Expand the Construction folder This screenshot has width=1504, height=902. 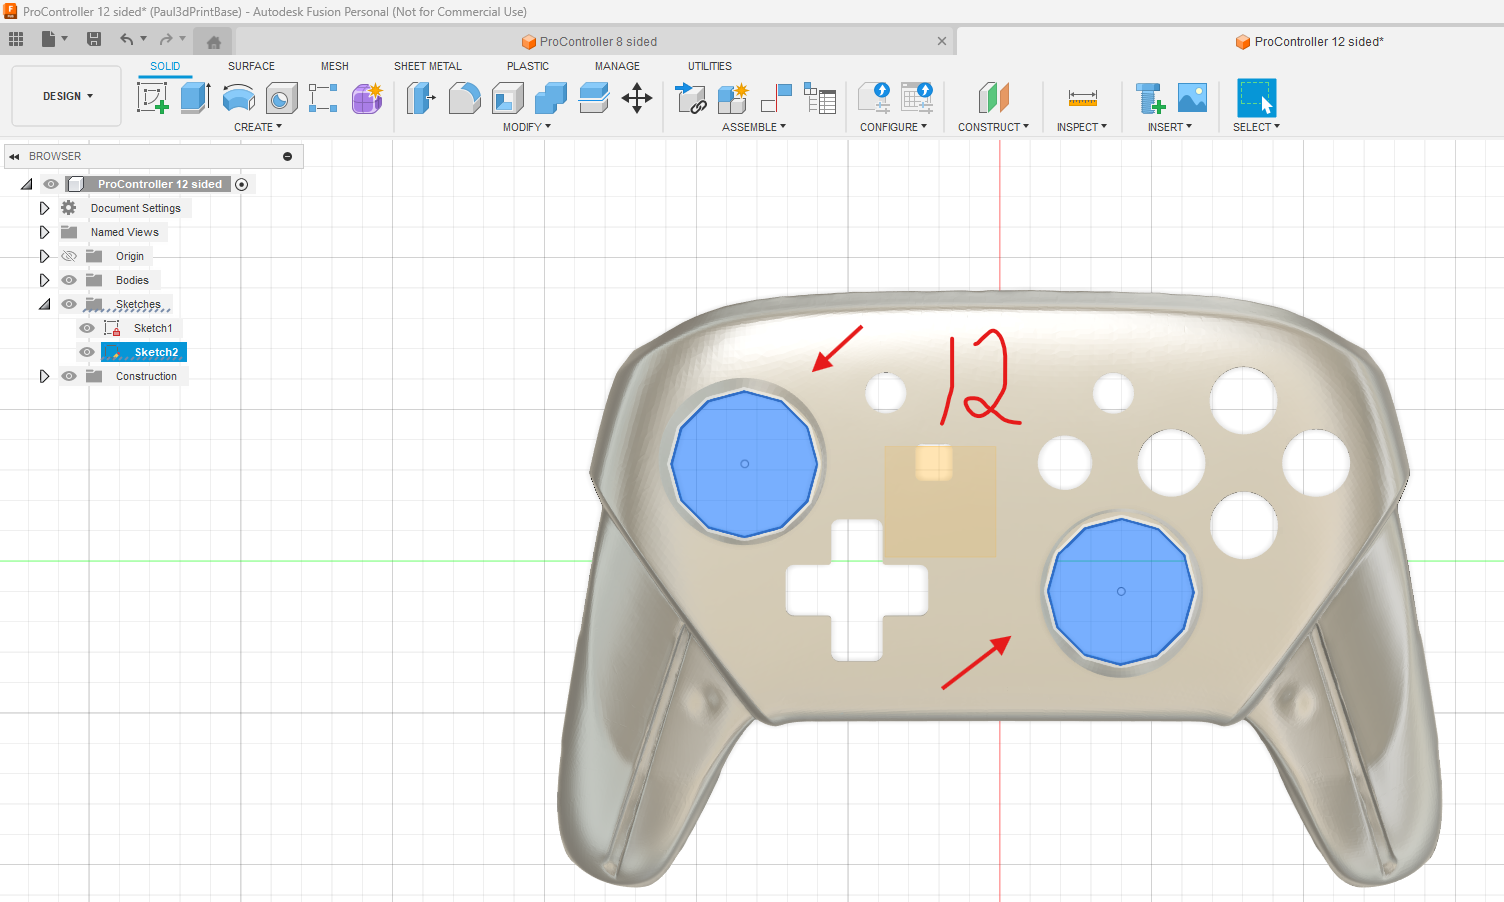tap(44, 376)
